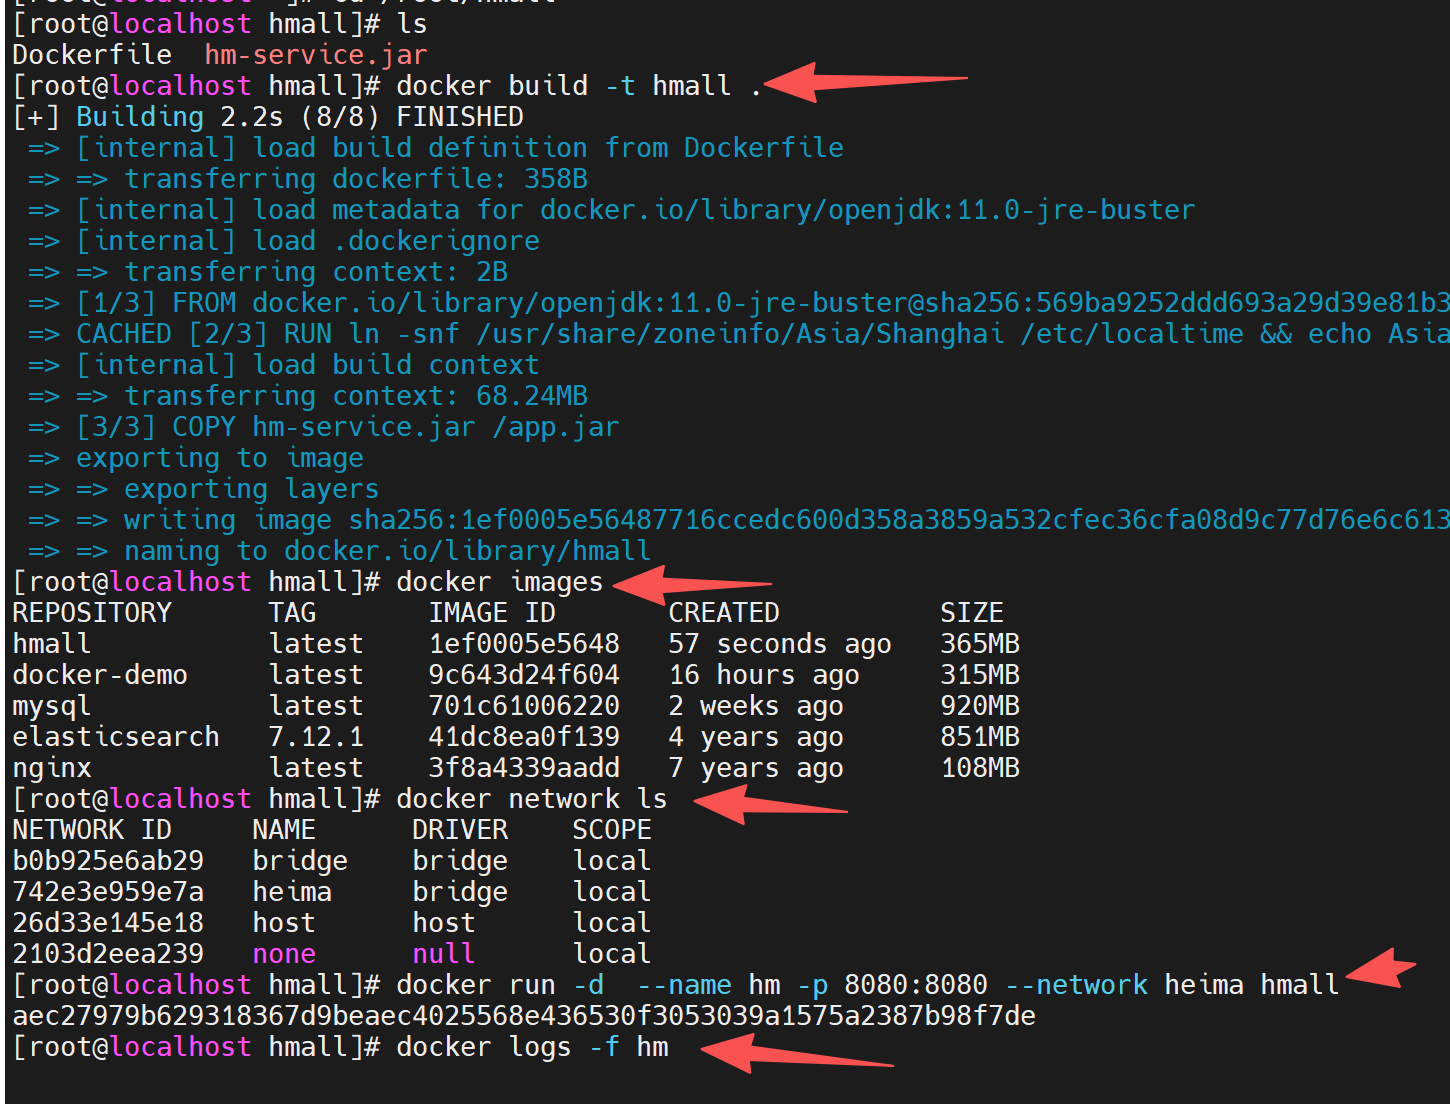Click the nginx repository name
1450x1104 pixels.
pyautogui.click(x=52, y=768)
